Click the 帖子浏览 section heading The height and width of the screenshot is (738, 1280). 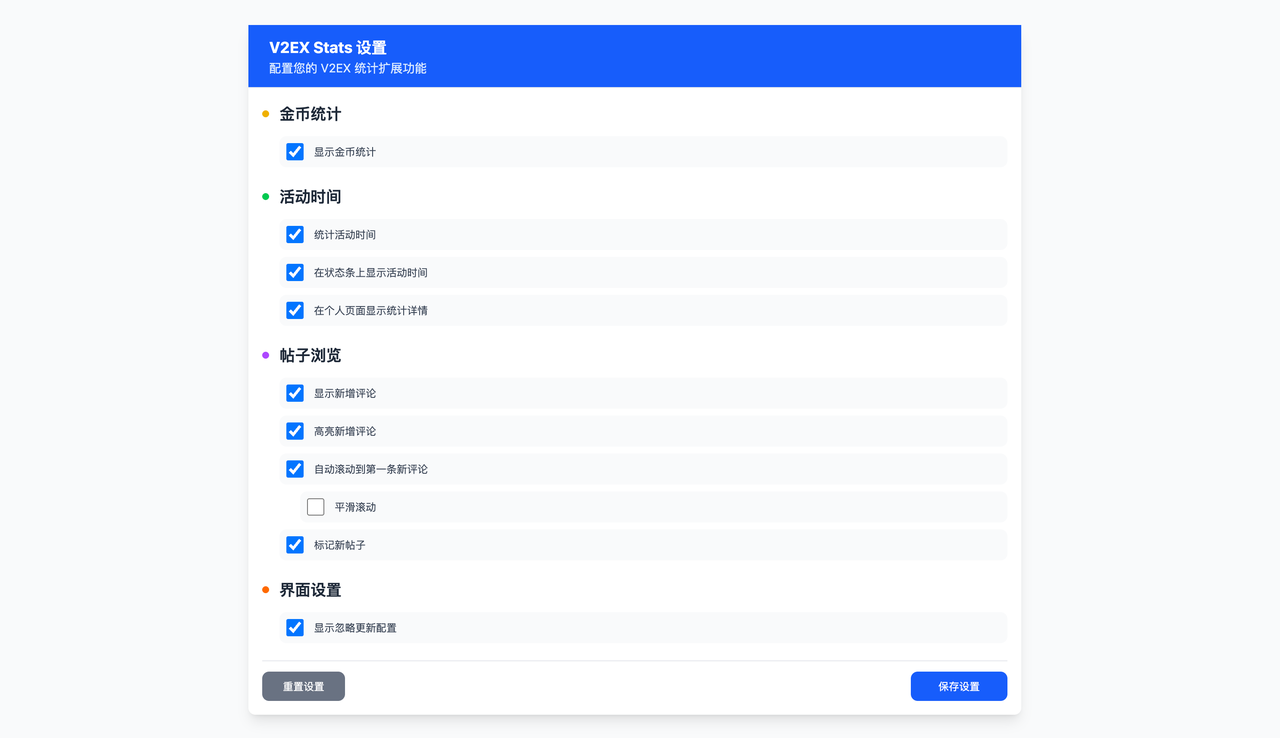pyautogui.click(x=310, y=355)
